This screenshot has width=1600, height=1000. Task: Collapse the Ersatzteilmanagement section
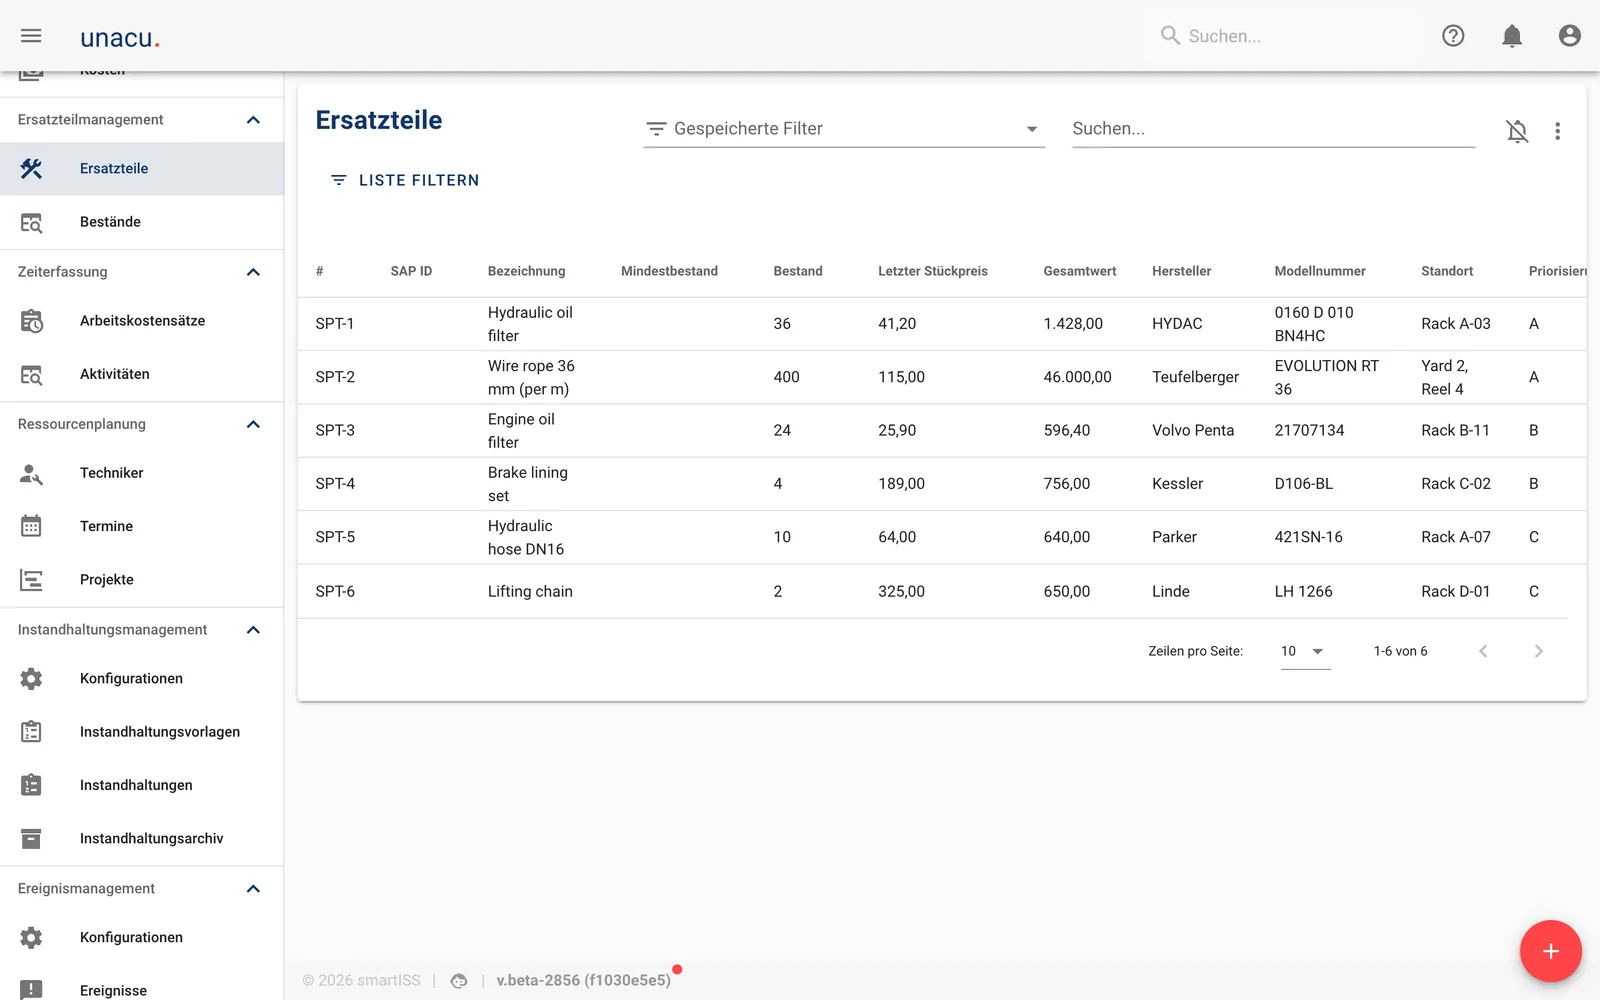[253, 120]
